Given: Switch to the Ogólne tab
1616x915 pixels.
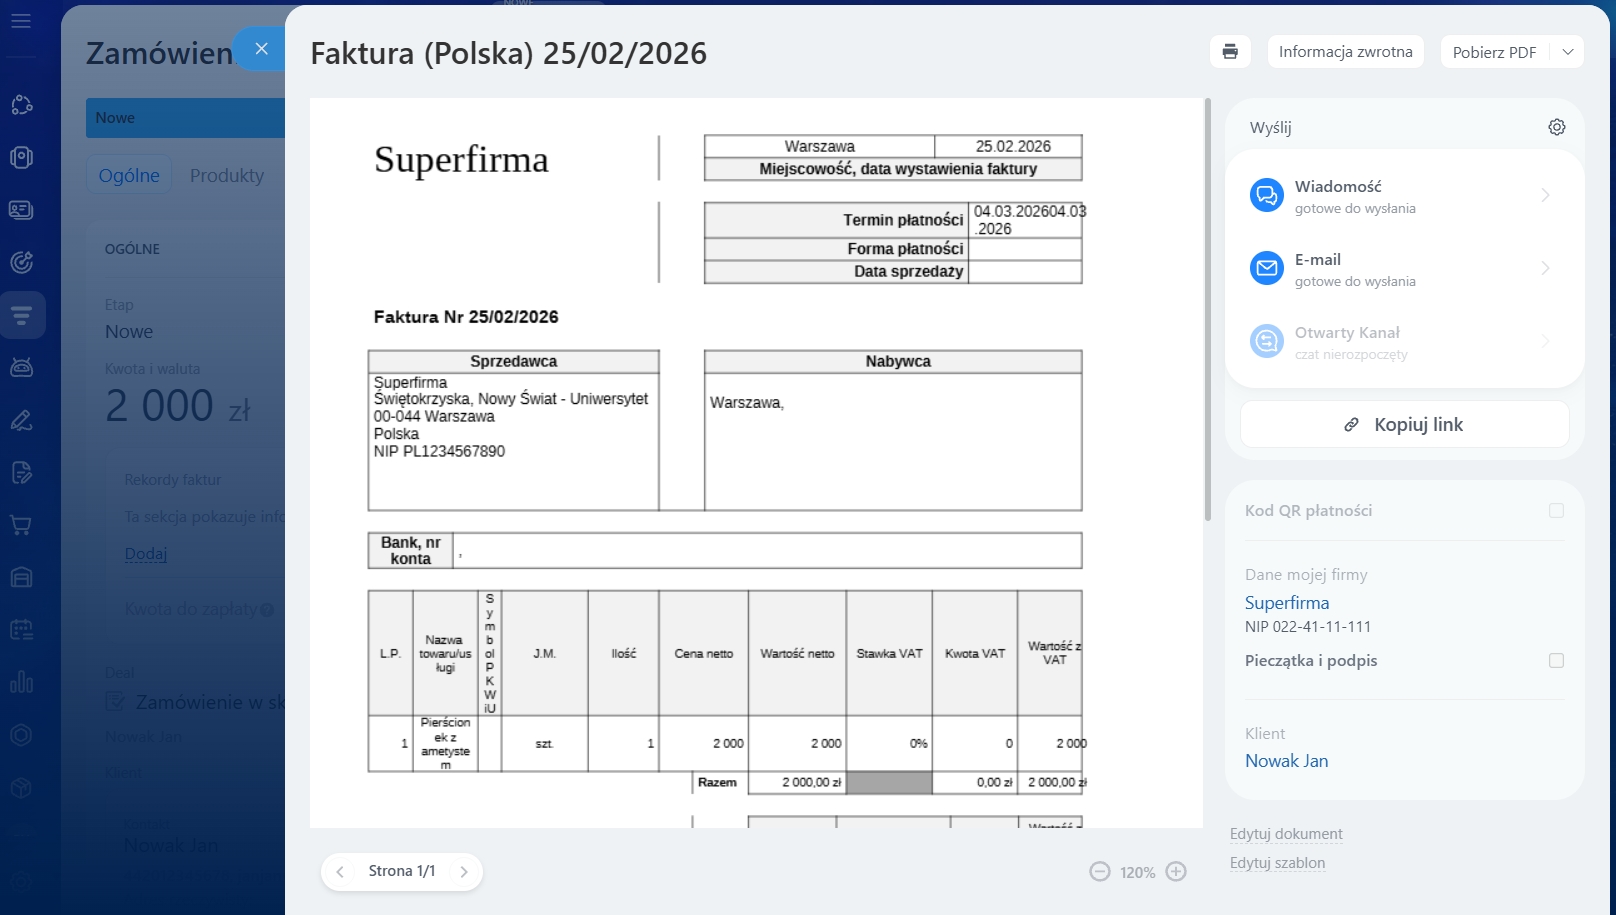Looking at the screenshot, I should (x=129, y=175).
